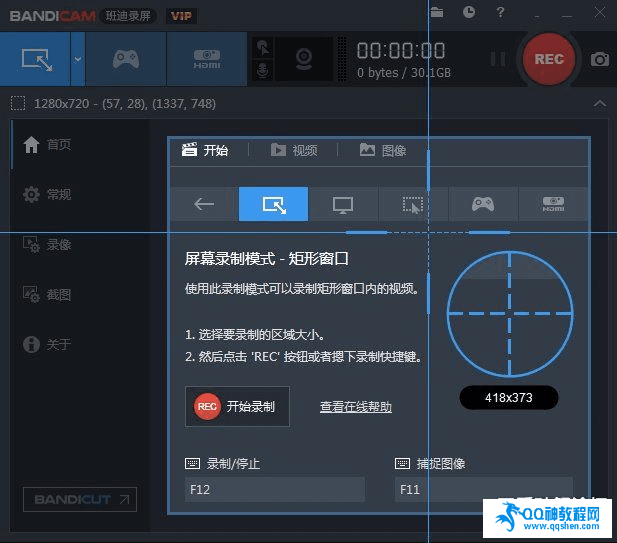Open the 查看在线帮助 online help link
This screenshot has height=543, width=617.
click(x=356, y=406)
